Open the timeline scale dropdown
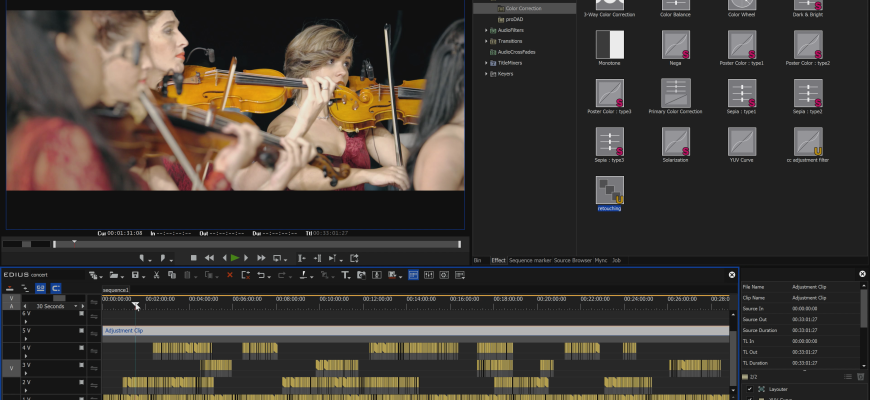The height and width of the screenshot is (400, 870). 76,306
